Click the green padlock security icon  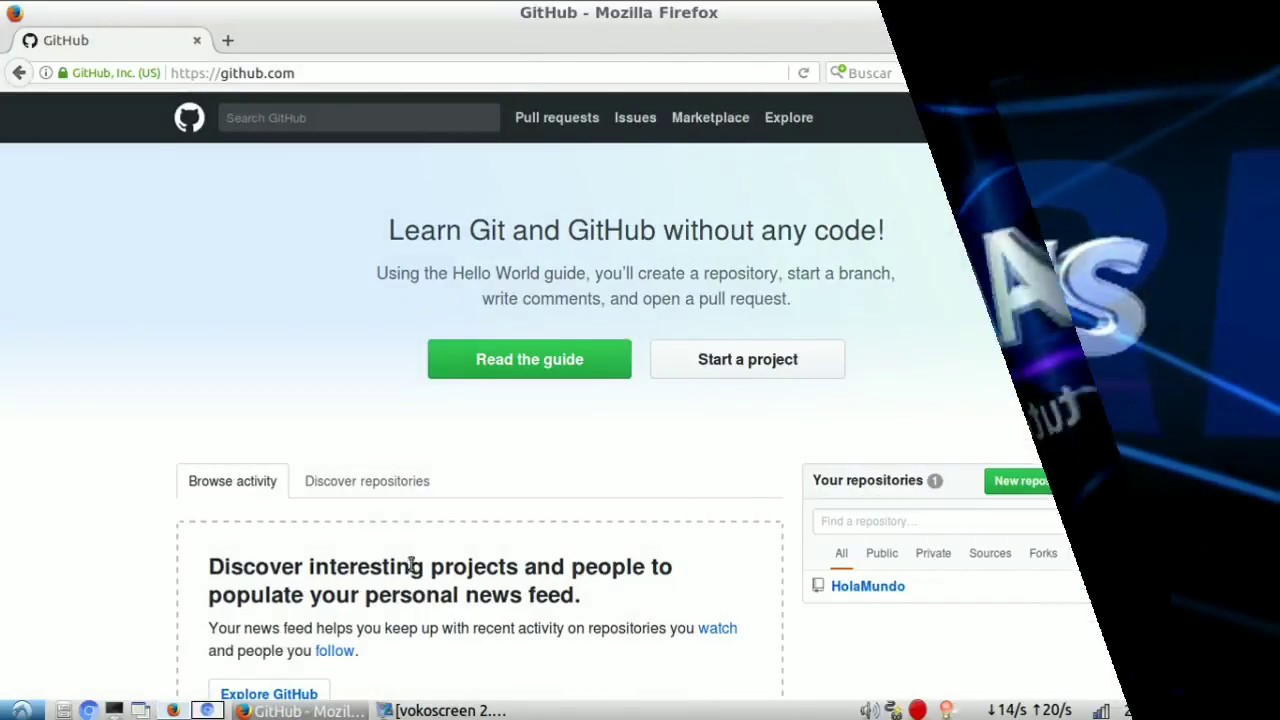63,73
